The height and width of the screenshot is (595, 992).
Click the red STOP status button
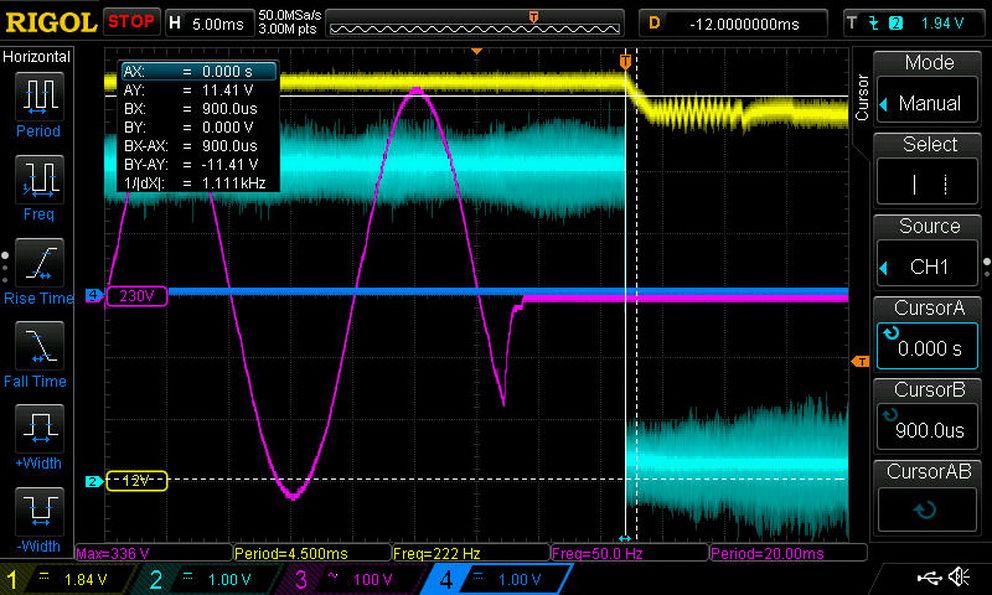tap(131, 22)
